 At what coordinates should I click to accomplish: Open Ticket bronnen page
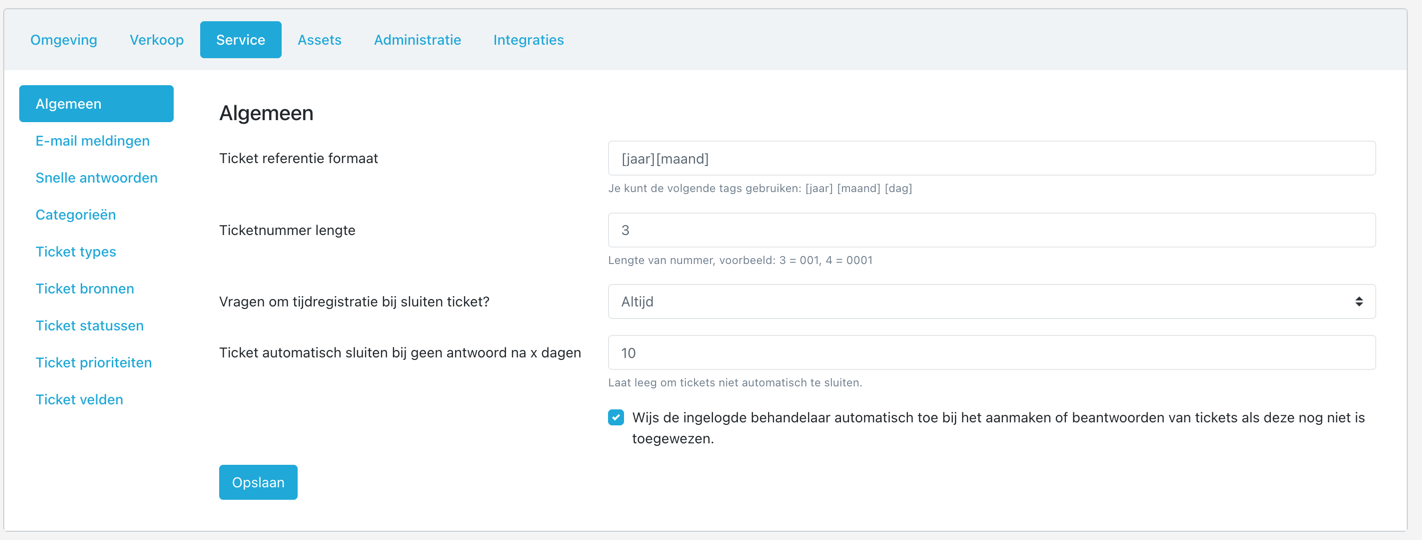pyautogui.click(x=85, y=289)
